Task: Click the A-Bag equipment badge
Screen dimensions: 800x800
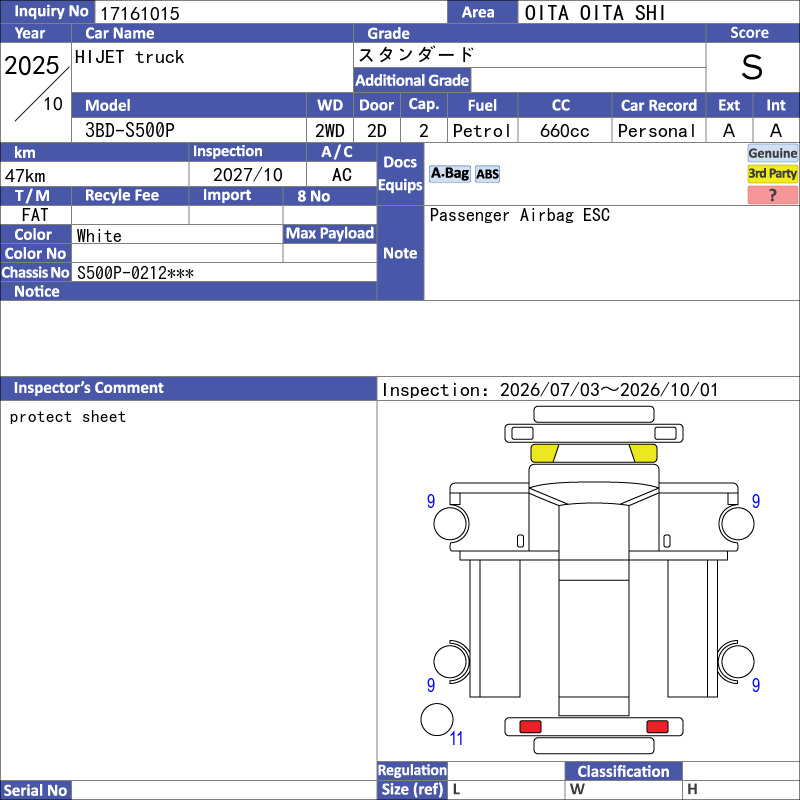Action: click(449, 174)
